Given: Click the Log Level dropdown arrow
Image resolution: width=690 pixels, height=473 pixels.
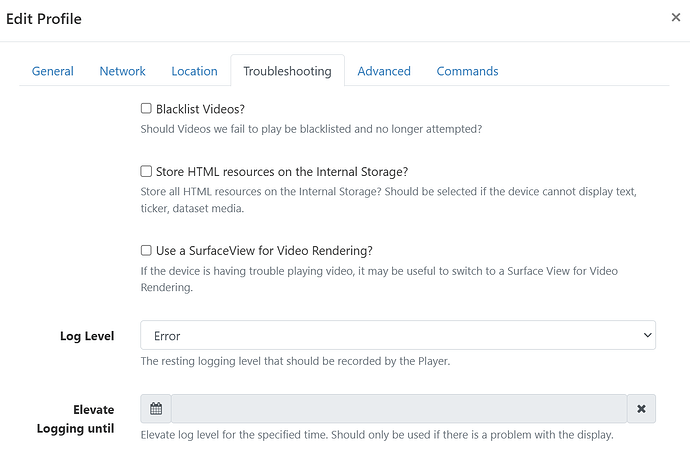Looking at the screenshot, I should (645, 336).
